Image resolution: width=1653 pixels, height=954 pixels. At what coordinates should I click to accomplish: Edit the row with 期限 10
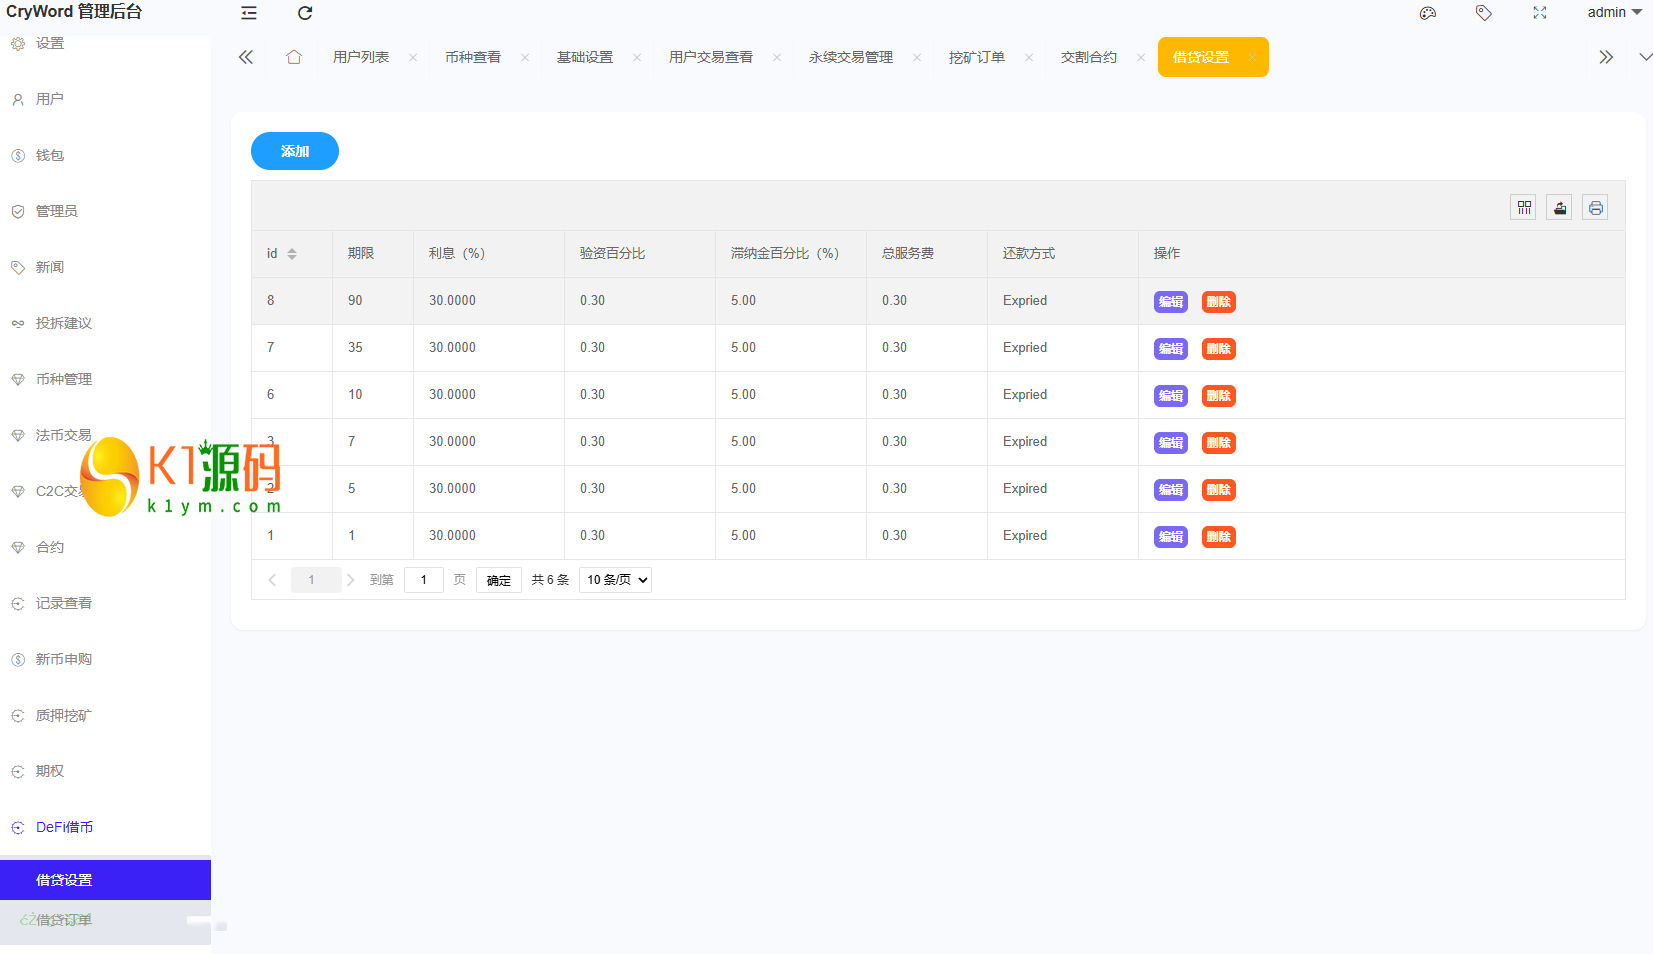tap(1171, 396)
